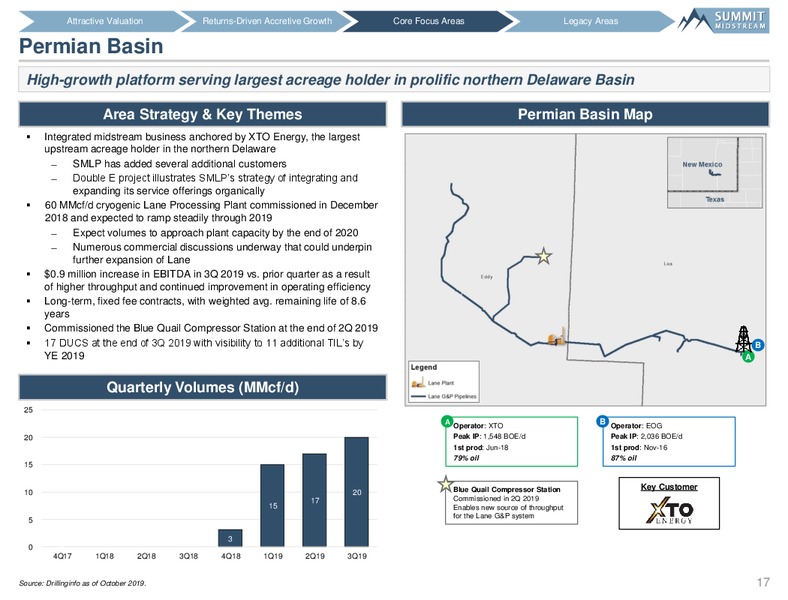
Task: Click the Lane G&P Pipelines legend line
Action: tap(418, 396)
